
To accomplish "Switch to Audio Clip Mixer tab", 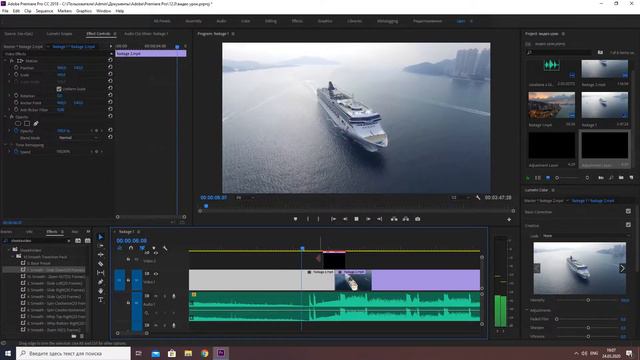I will point(146,34).
